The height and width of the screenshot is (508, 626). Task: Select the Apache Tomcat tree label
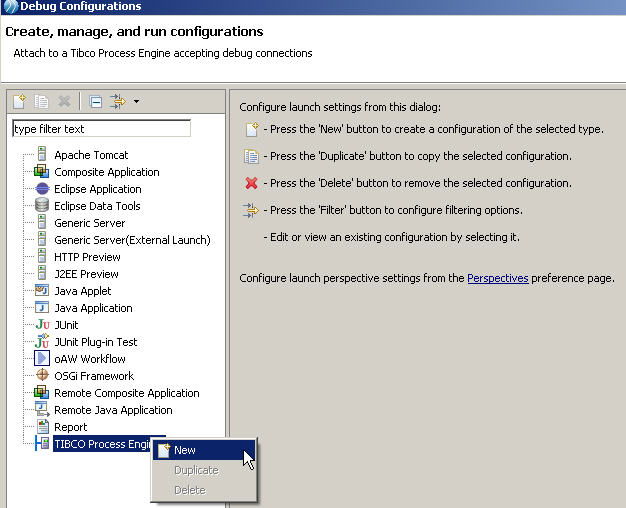[x=91, y=155]
